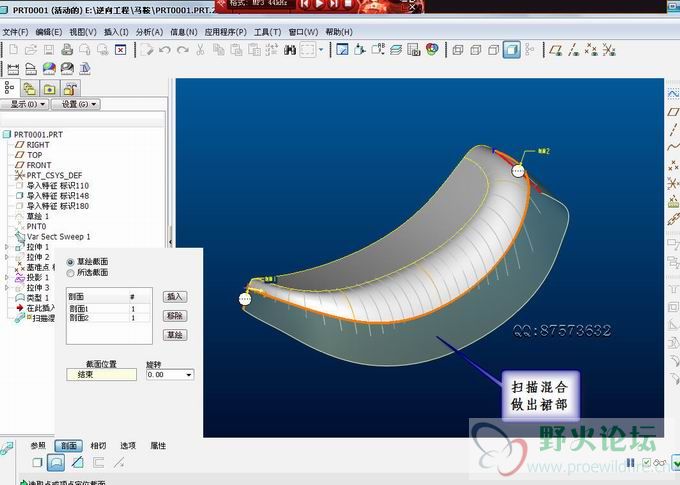Image resolution: width=680 pixels, height=485 pixels.
Task: Select No hidden display style icon
Action: point(494,50)
